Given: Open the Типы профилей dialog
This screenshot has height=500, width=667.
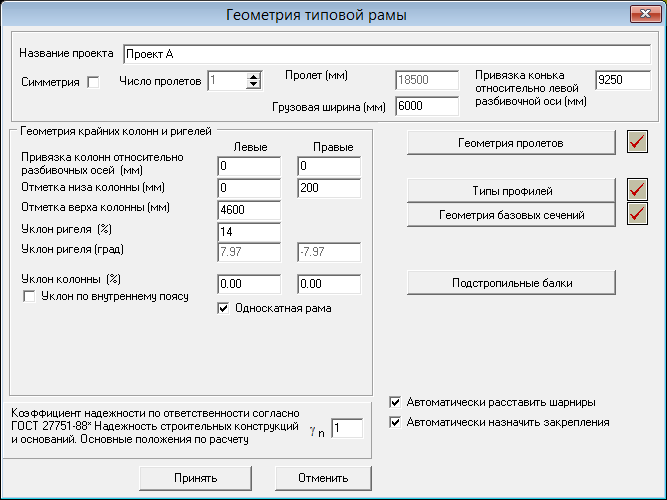Looking at the screenshot, I should (511, 190).
